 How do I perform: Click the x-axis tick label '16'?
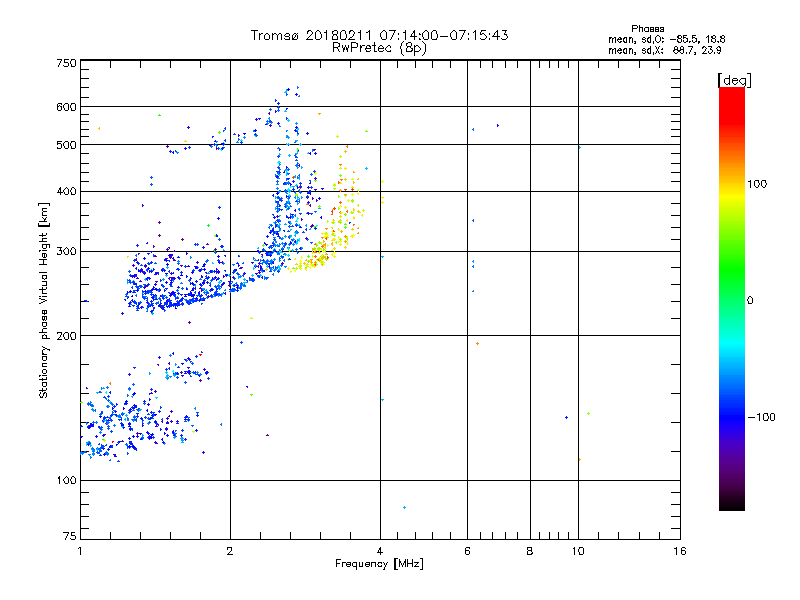pyautogui.click(x=680, y=551)
